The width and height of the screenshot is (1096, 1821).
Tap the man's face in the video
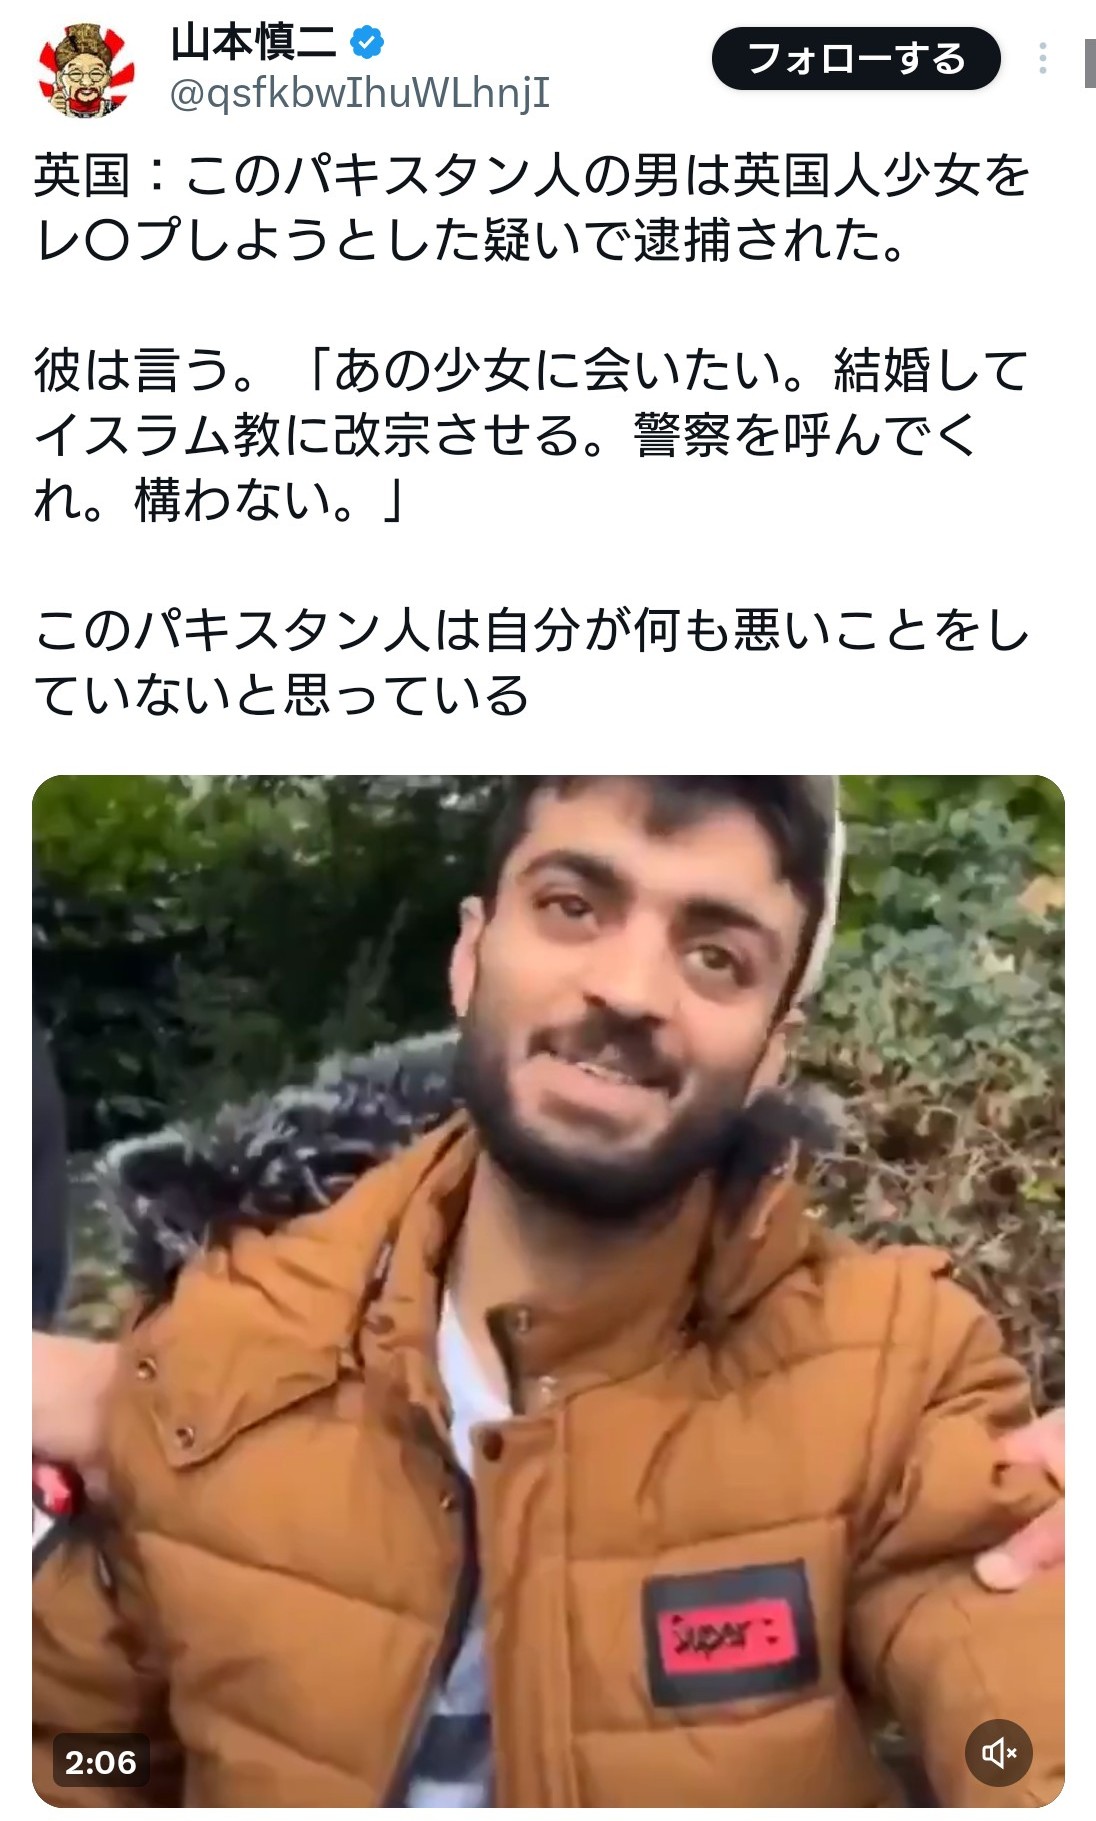pos(640,990)
